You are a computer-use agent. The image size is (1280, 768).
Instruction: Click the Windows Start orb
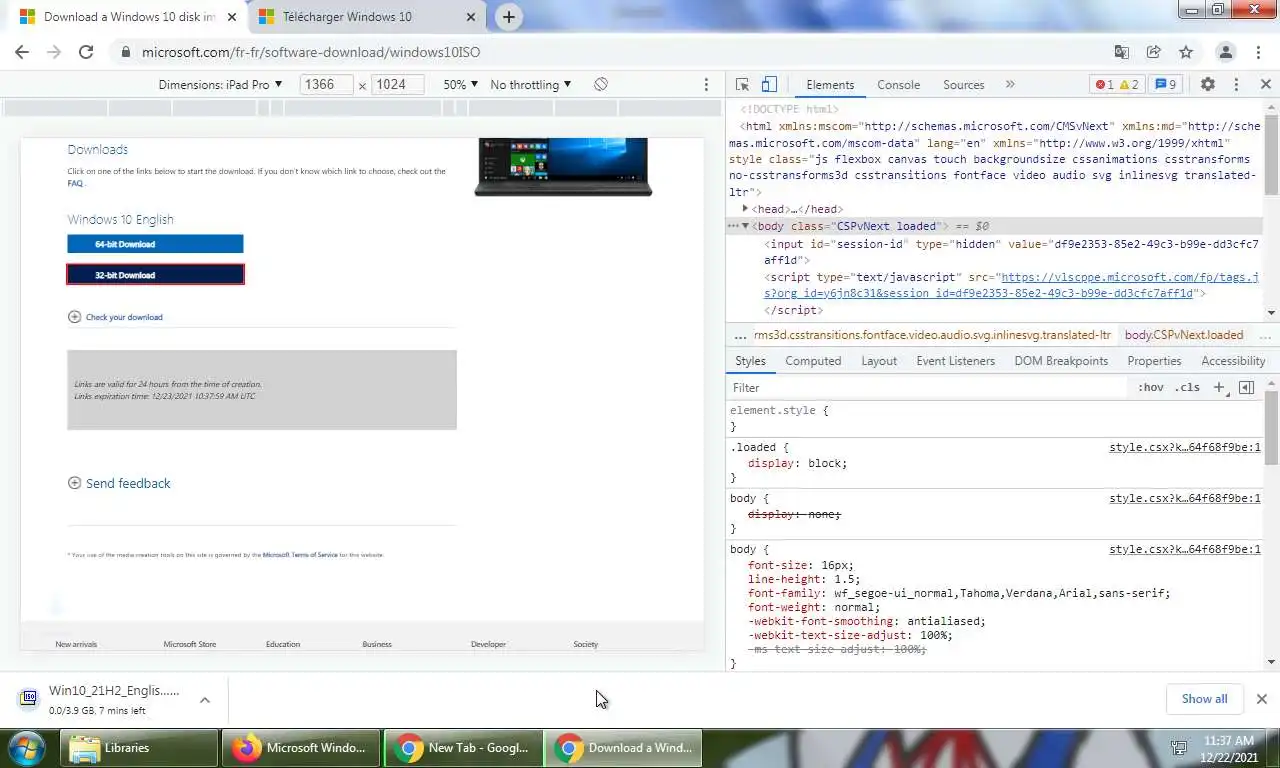pyautogui.click(x=27, y=748)
